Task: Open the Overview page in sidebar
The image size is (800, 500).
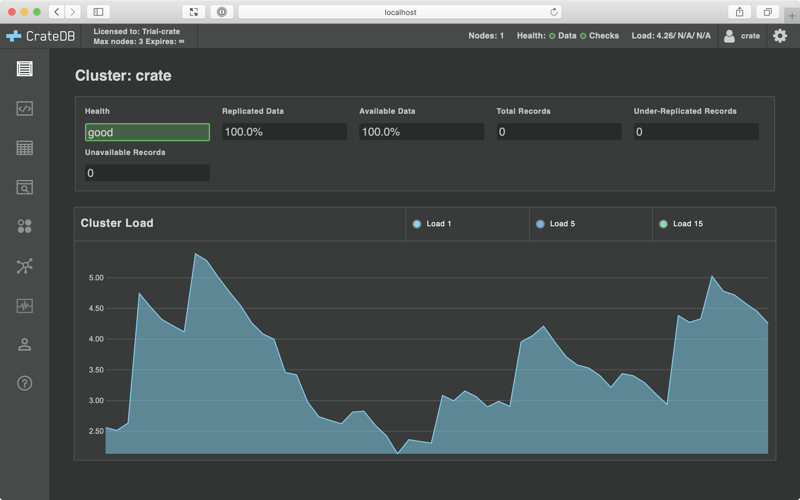Action: [24, 69]
